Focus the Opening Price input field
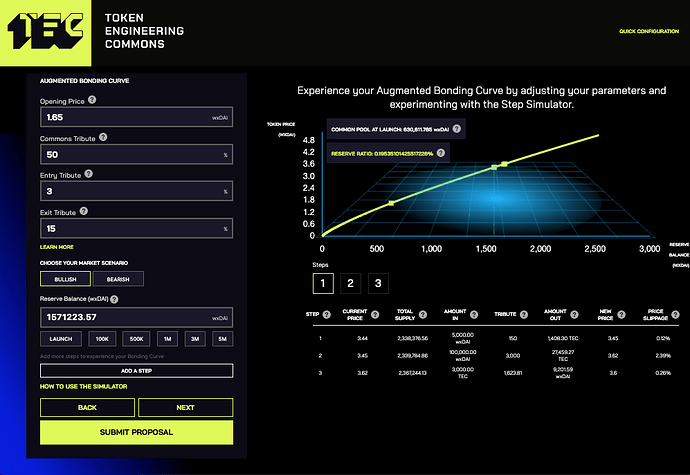 [136, 117]
